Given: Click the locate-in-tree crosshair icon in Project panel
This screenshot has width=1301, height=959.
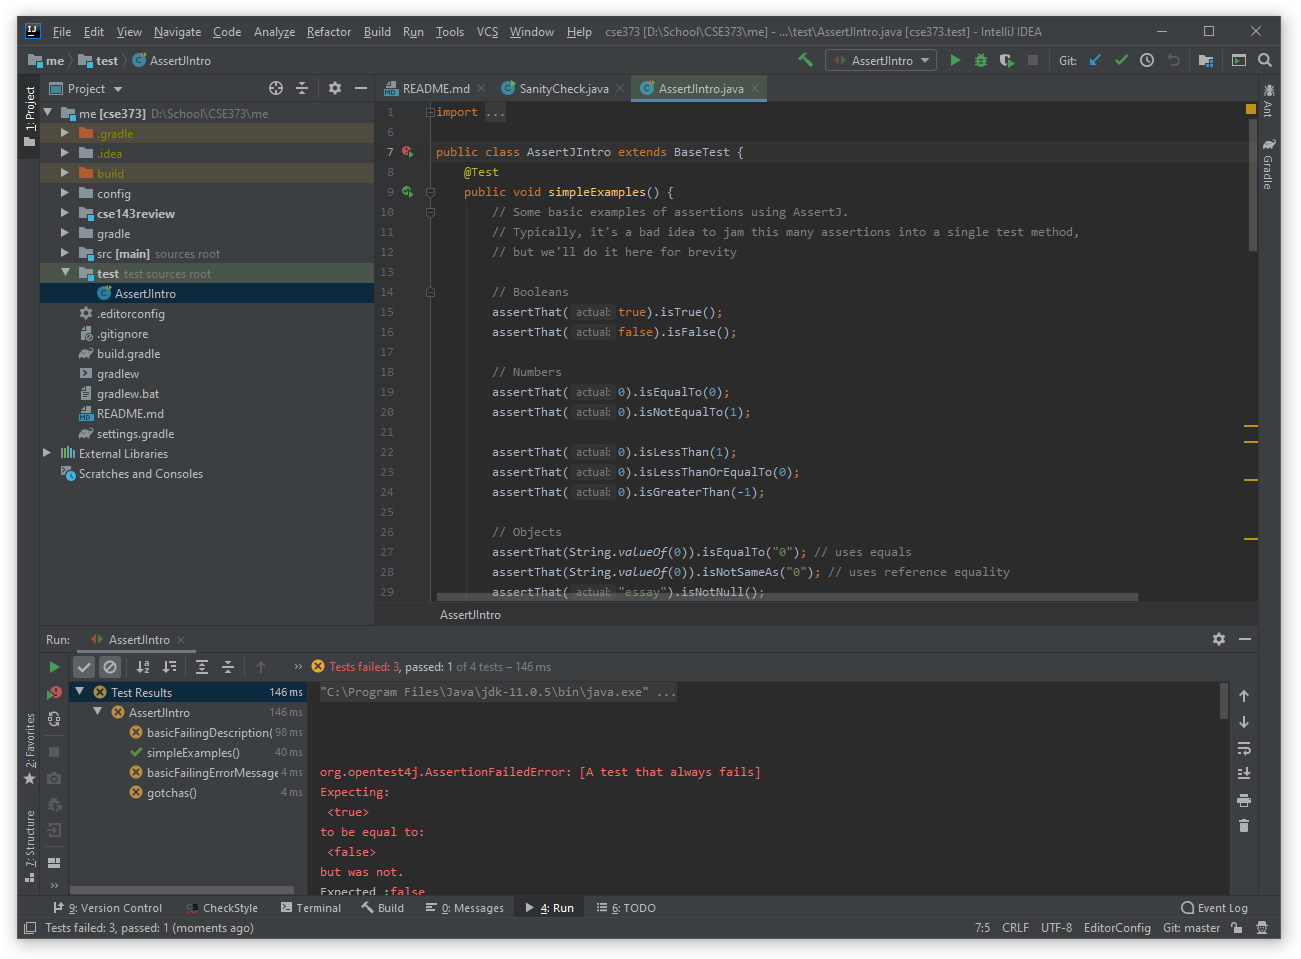Looking at the screenshot, I should point(276,88).
